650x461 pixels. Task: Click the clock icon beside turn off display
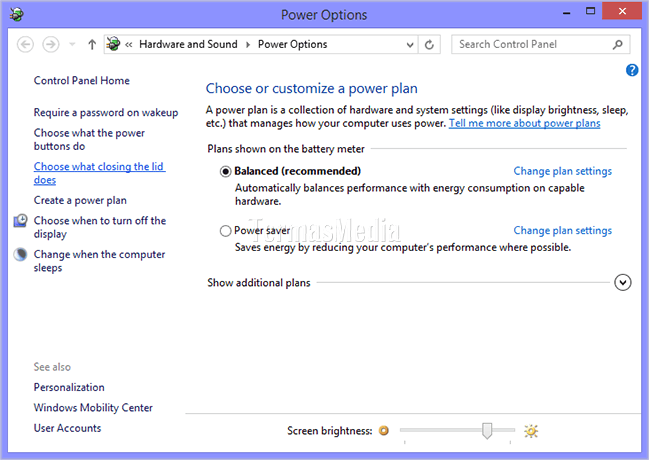click(21, 221)
